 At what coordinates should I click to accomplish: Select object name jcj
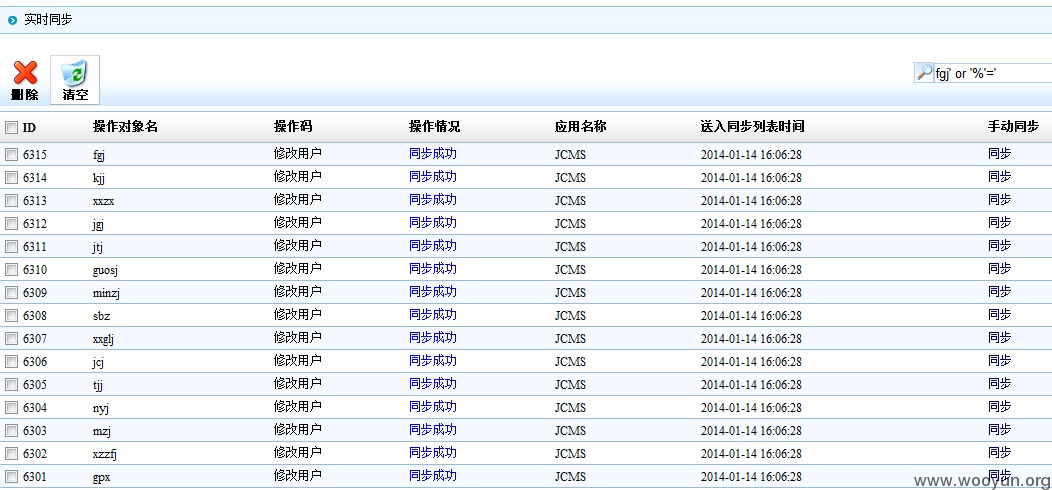(98, 362)
